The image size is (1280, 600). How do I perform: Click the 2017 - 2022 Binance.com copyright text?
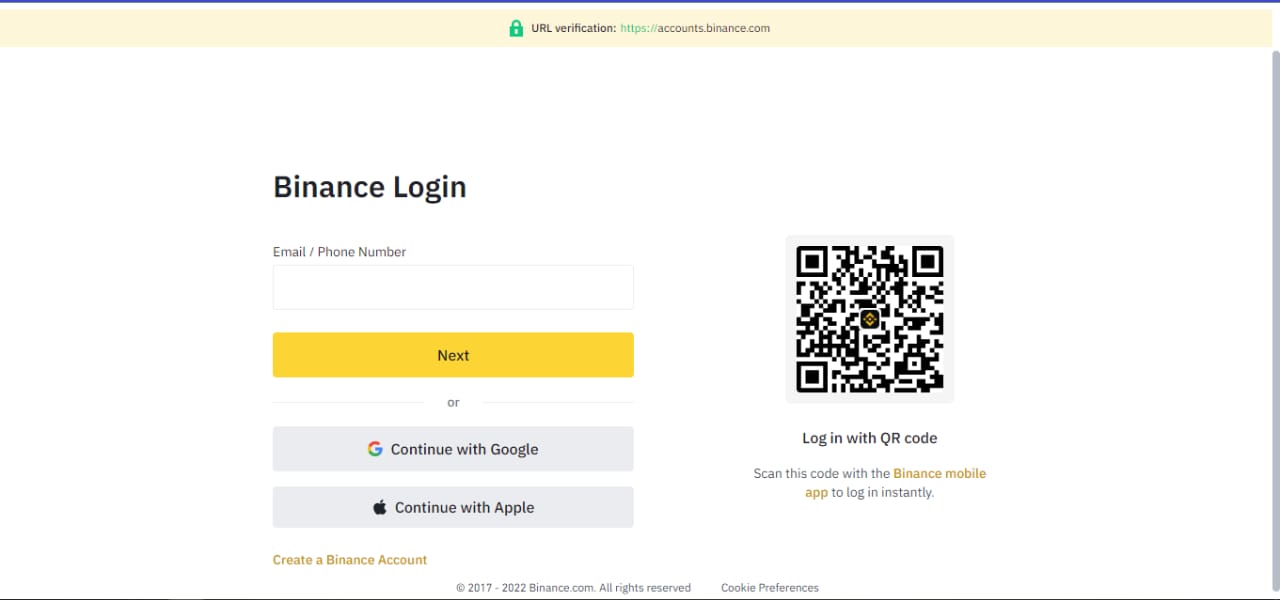[x=573, y=588]
